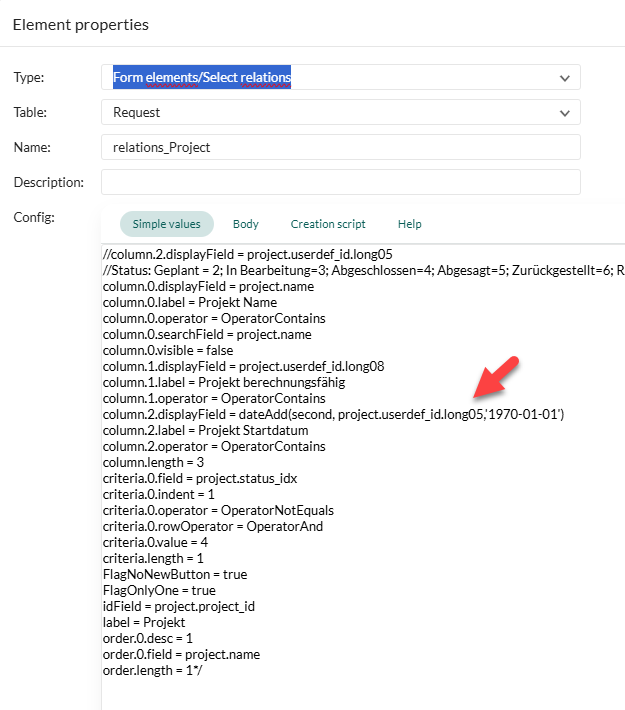The width and height of the screenshot is (625, 710).
Task: Open the Creation script tab
Action: 328,224
